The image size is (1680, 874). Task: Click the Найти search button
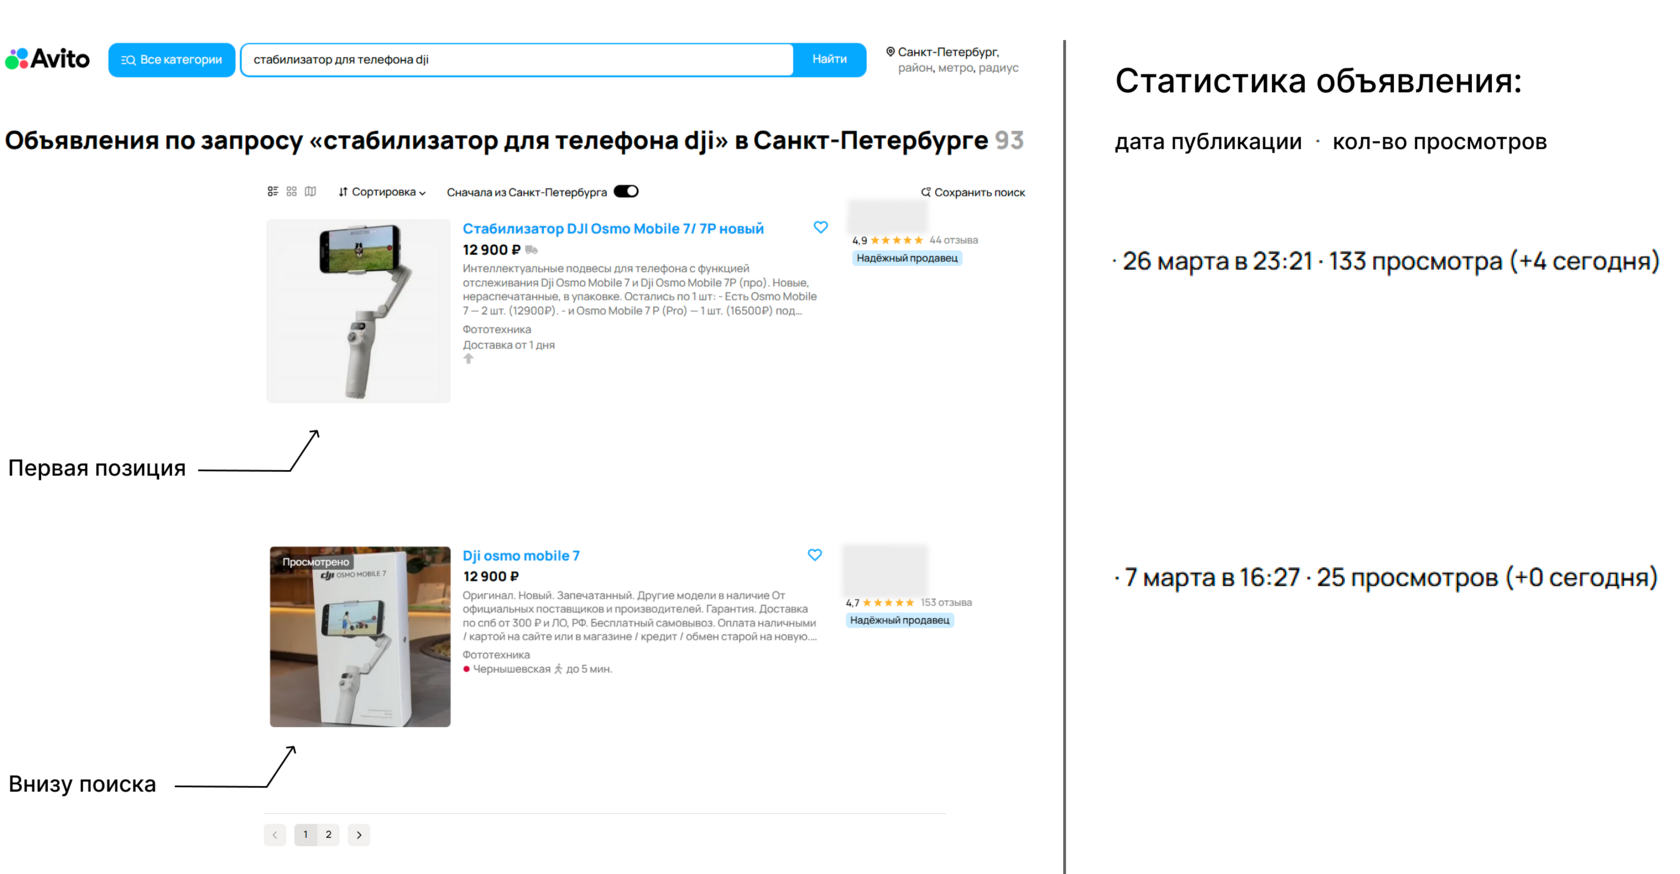coord(829,60)
